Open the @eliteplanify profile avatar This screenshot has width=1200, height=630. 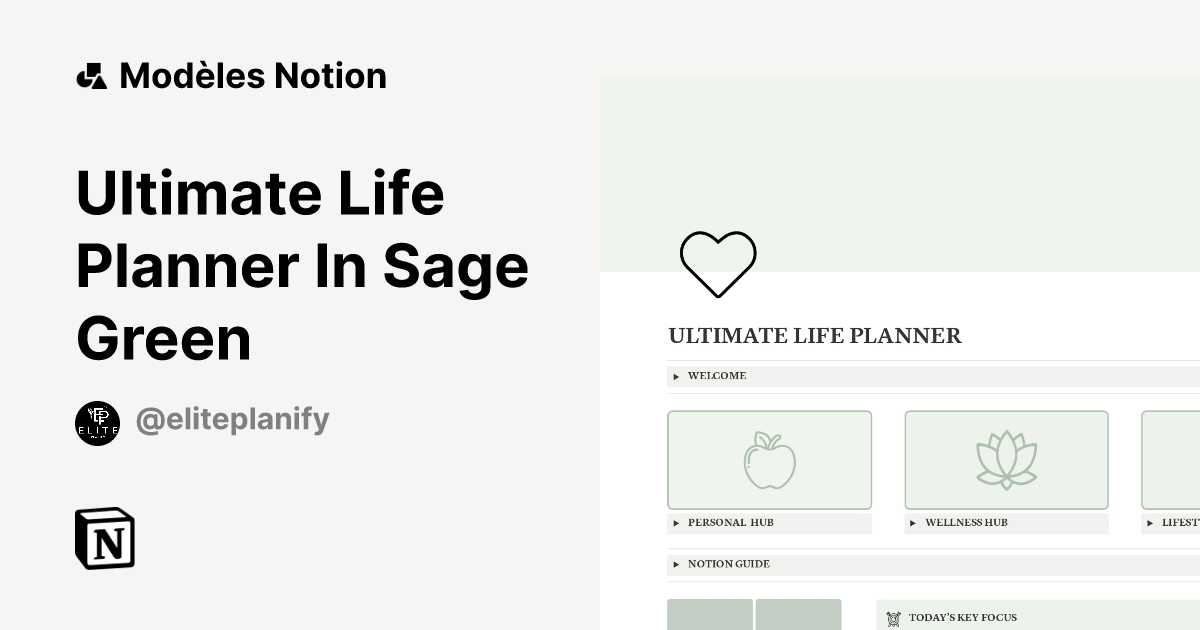97,421
